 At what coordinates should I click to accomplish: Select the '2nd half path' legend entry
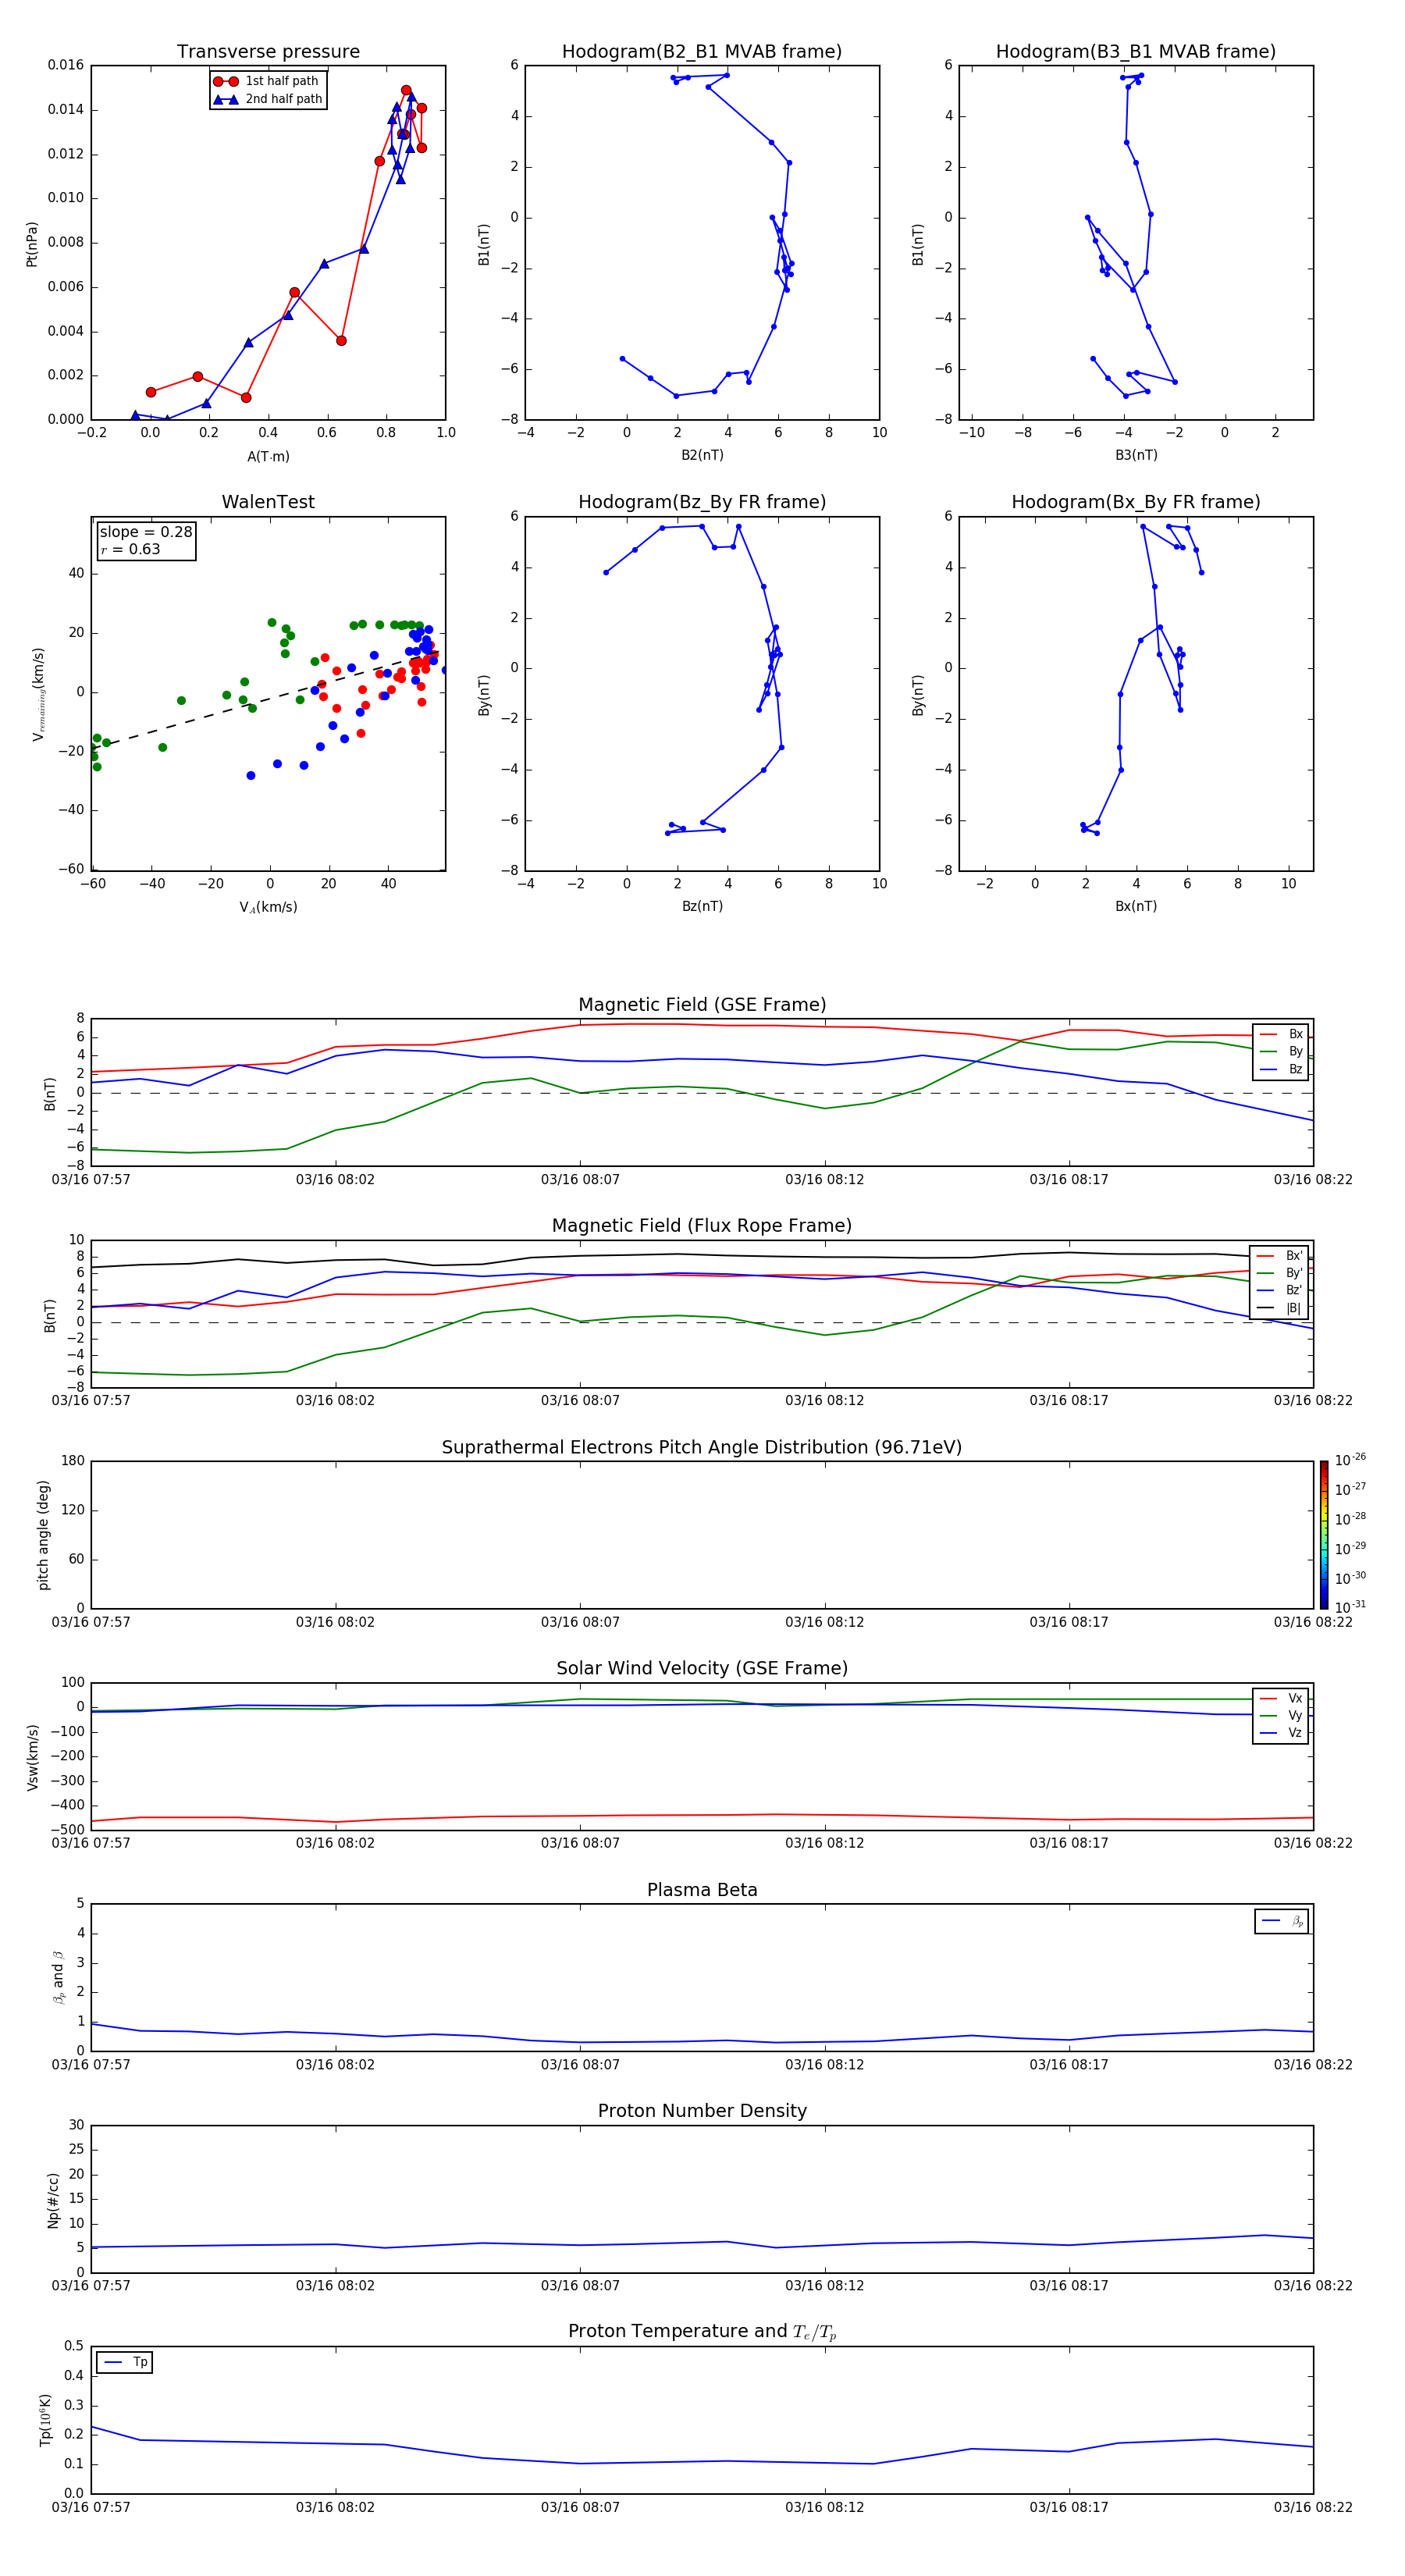[268, 99]
